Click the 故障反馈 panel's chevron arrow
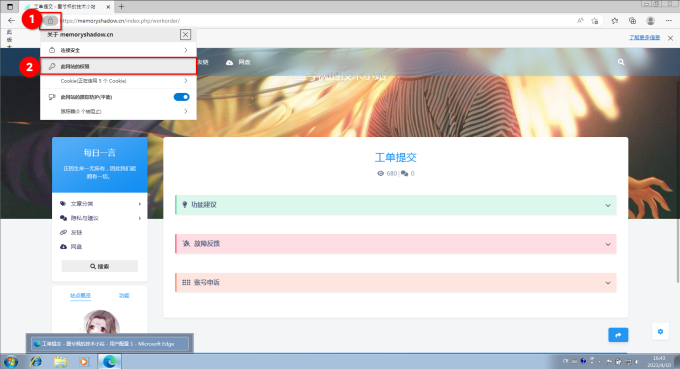The width and height of the screenshot is (680, 369). click(x=608, y=244)
